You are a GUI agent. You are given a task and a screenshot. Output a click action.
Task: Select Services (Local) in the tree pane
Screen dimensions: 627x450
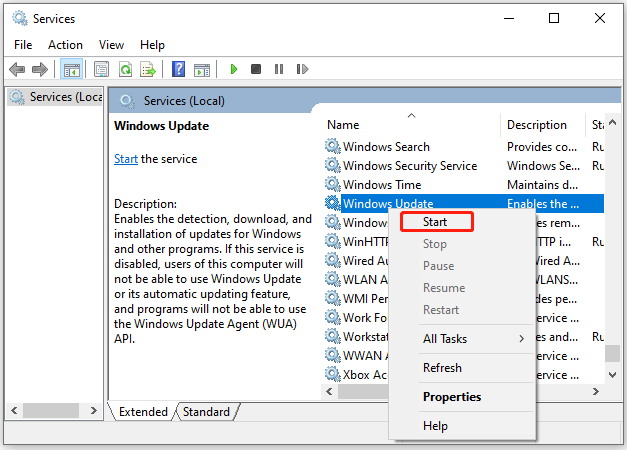(56, 97)
